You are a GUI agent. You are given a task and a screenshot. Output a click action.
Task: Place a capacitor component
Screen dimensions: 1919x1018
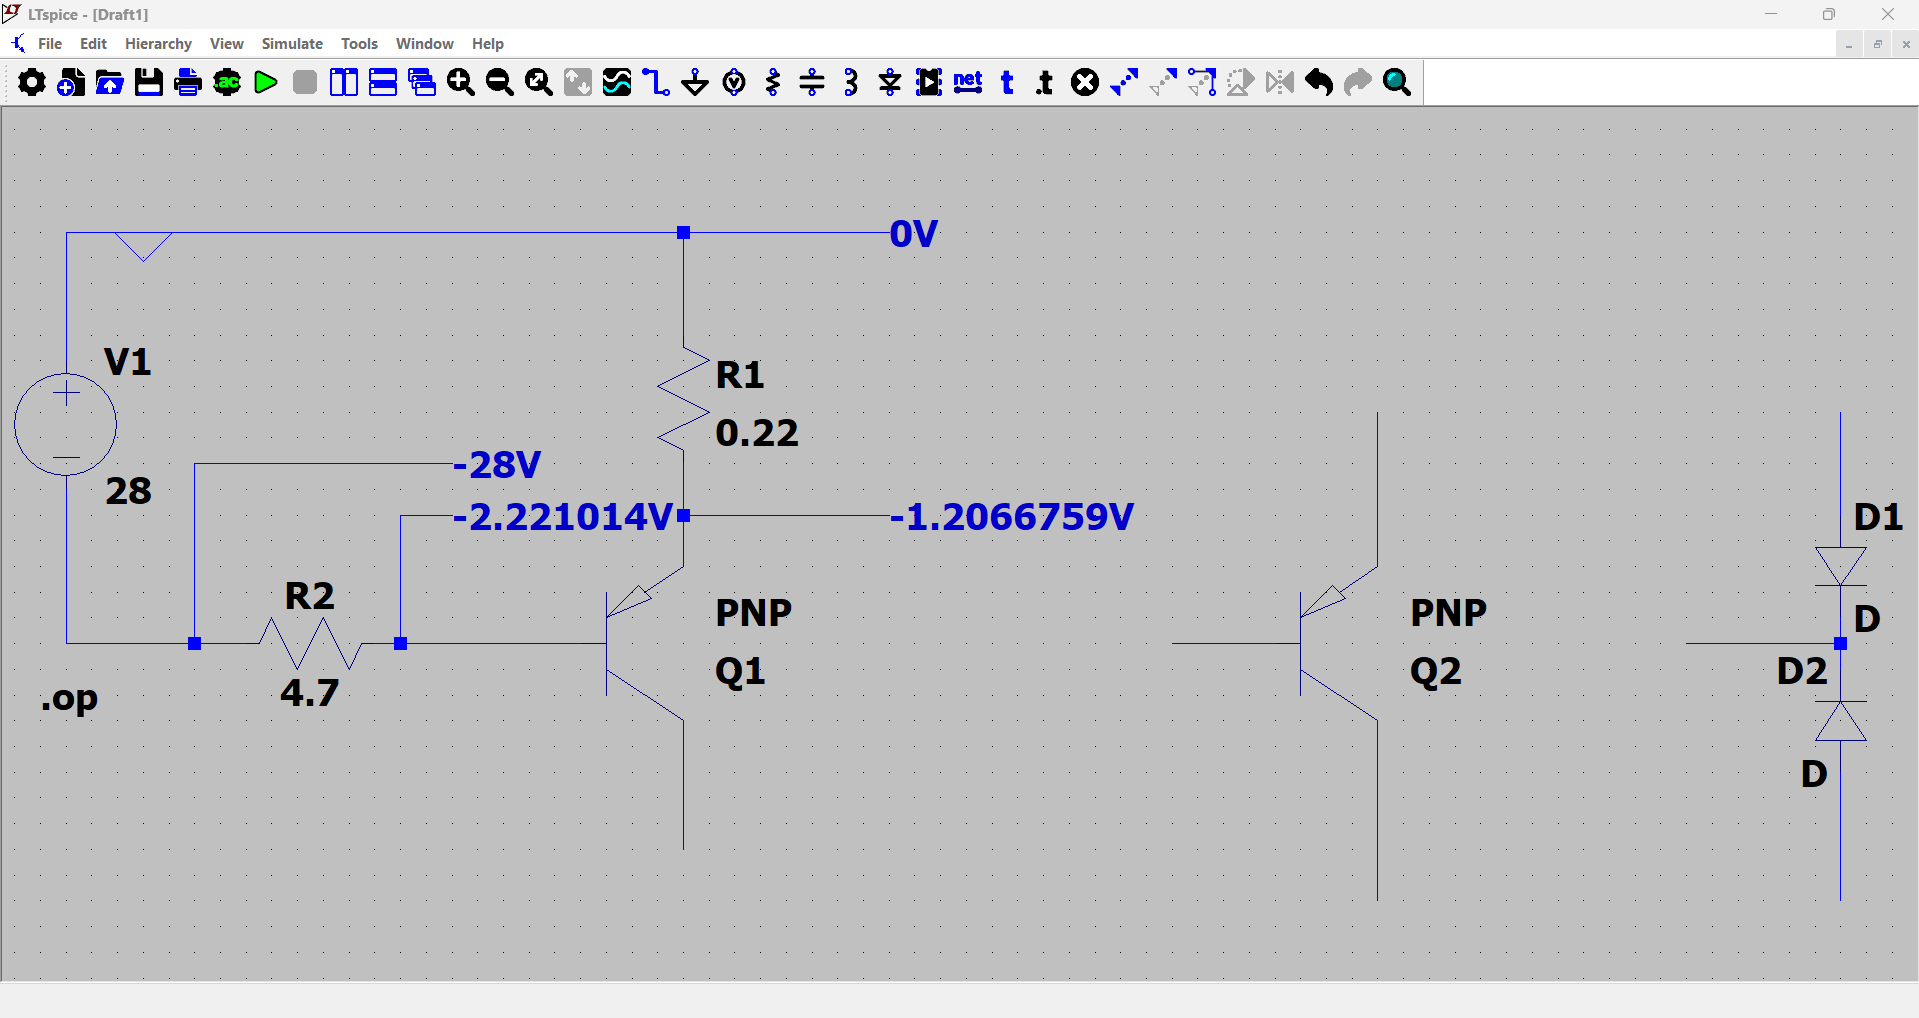click(x=812, y=82)
